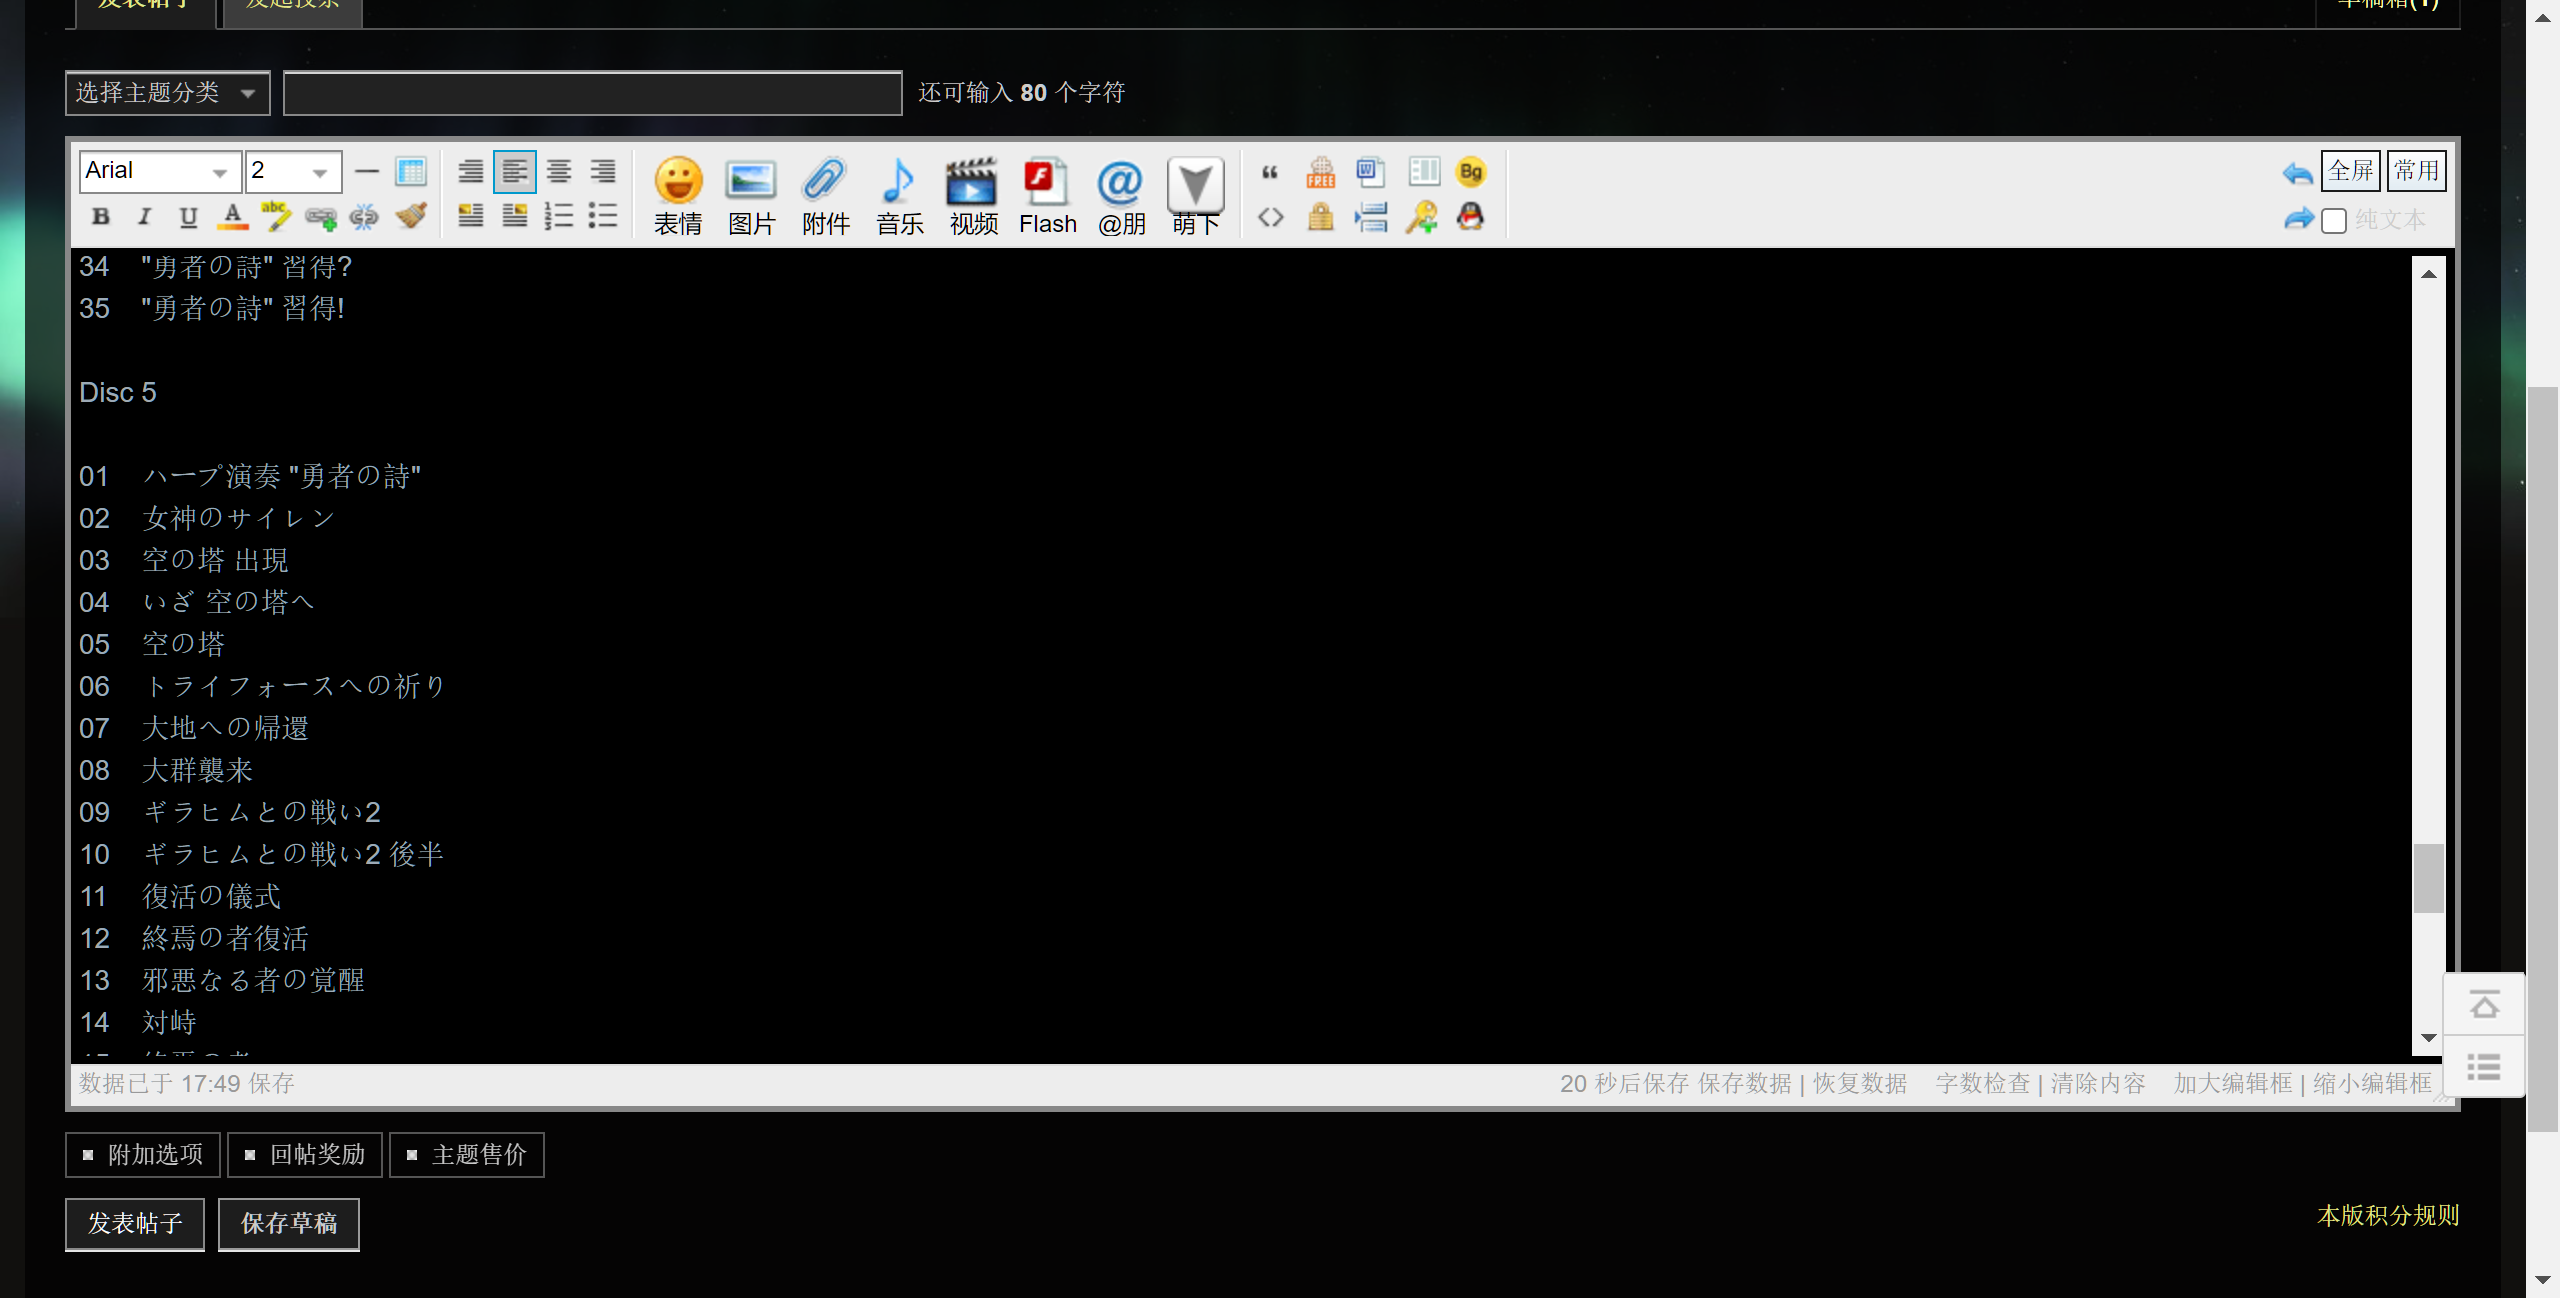This screenshot has height=1298, width=2560.
Task: Click 字数检查 word count check
Action: 1983,1084
